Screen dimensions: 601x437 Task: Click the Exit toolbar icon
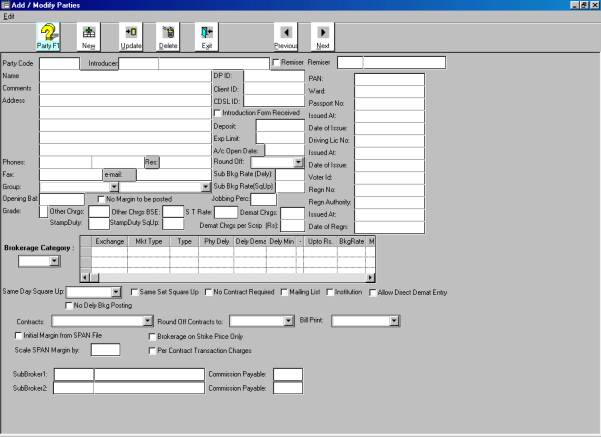(x=206, y=37)
